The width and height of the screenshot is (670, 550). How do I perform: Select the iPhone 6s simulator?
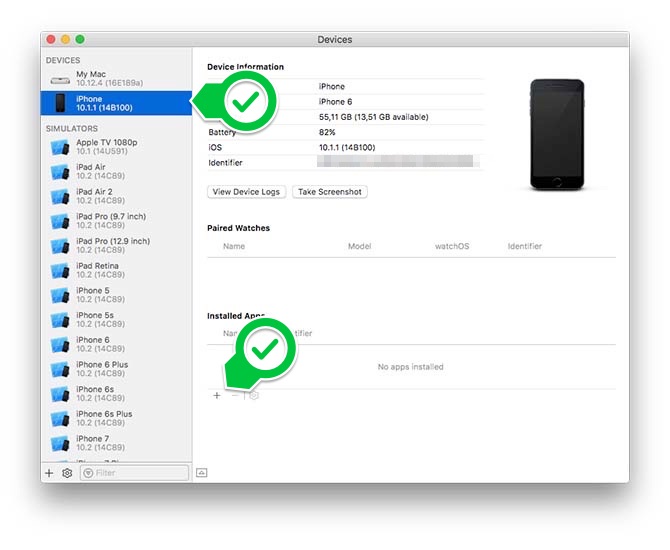point(116,394)
